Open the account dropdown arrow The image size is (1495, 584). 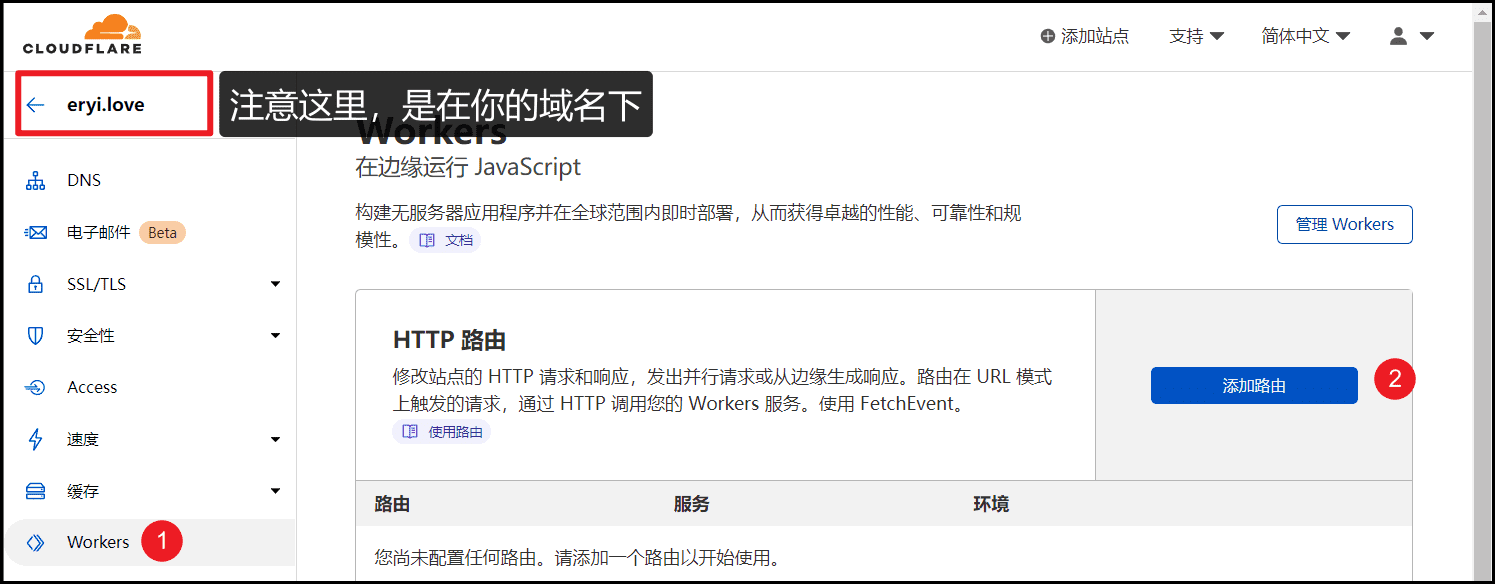point(1427,36)
